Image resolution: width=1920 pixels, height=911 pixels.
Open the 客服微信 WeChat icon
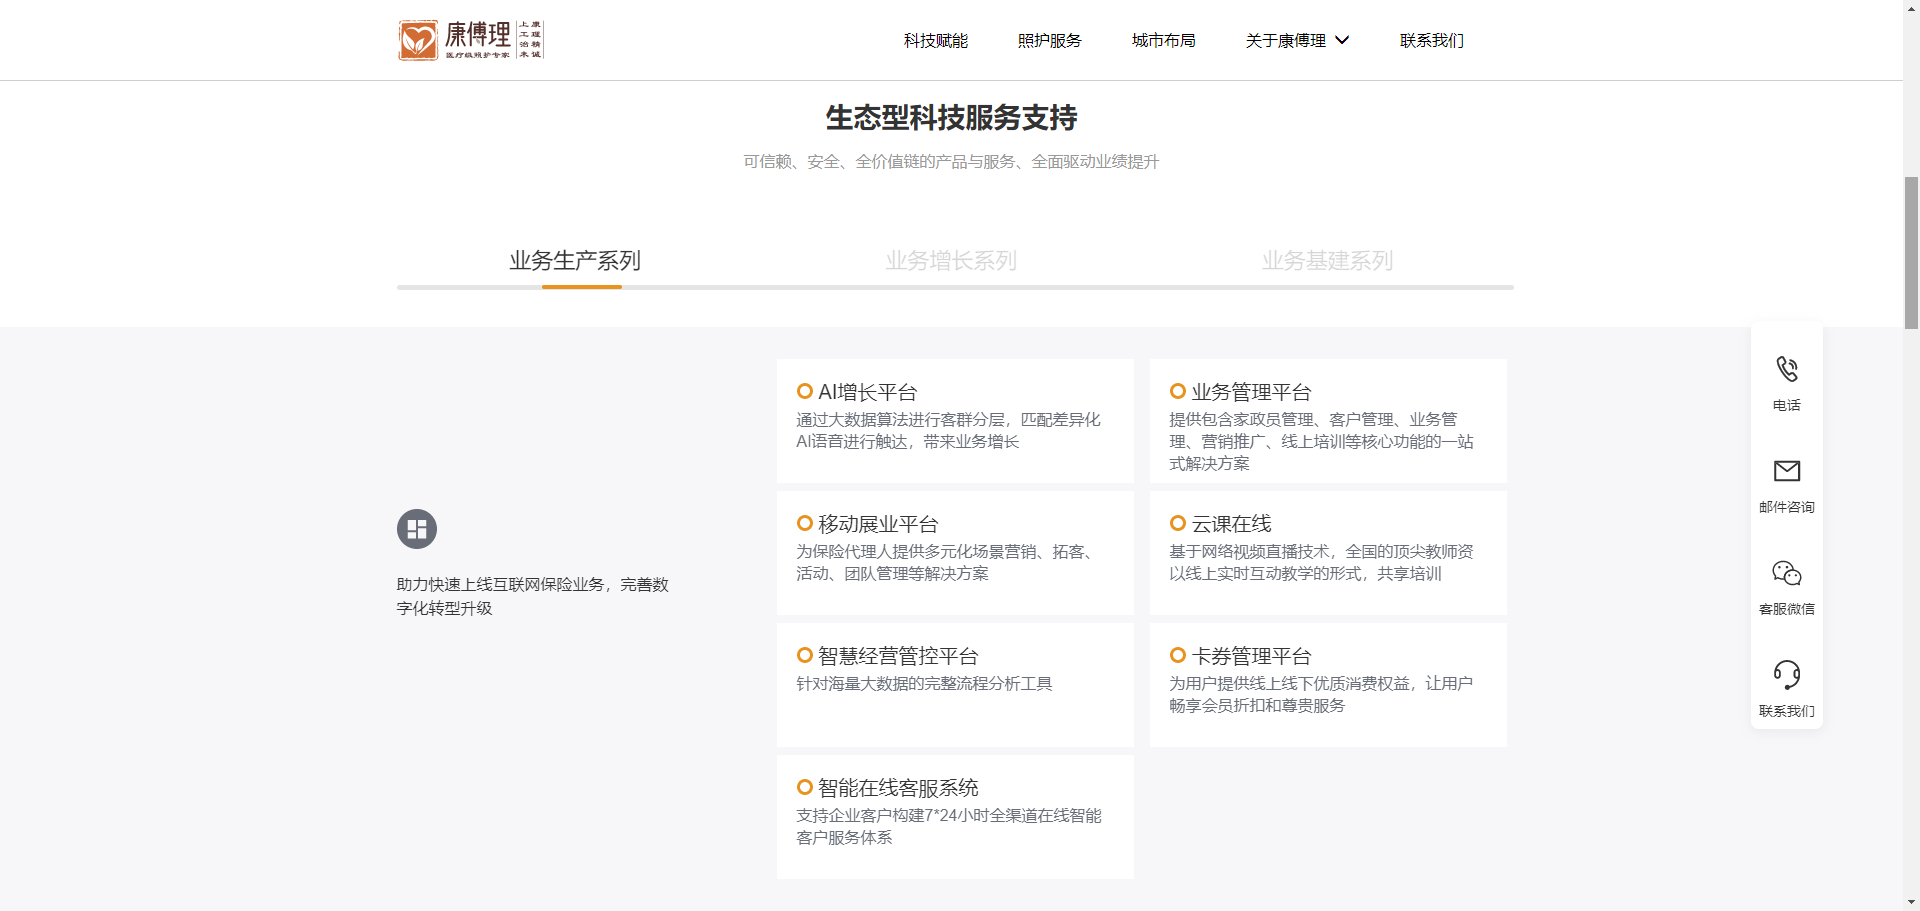tap(1787, 573)
